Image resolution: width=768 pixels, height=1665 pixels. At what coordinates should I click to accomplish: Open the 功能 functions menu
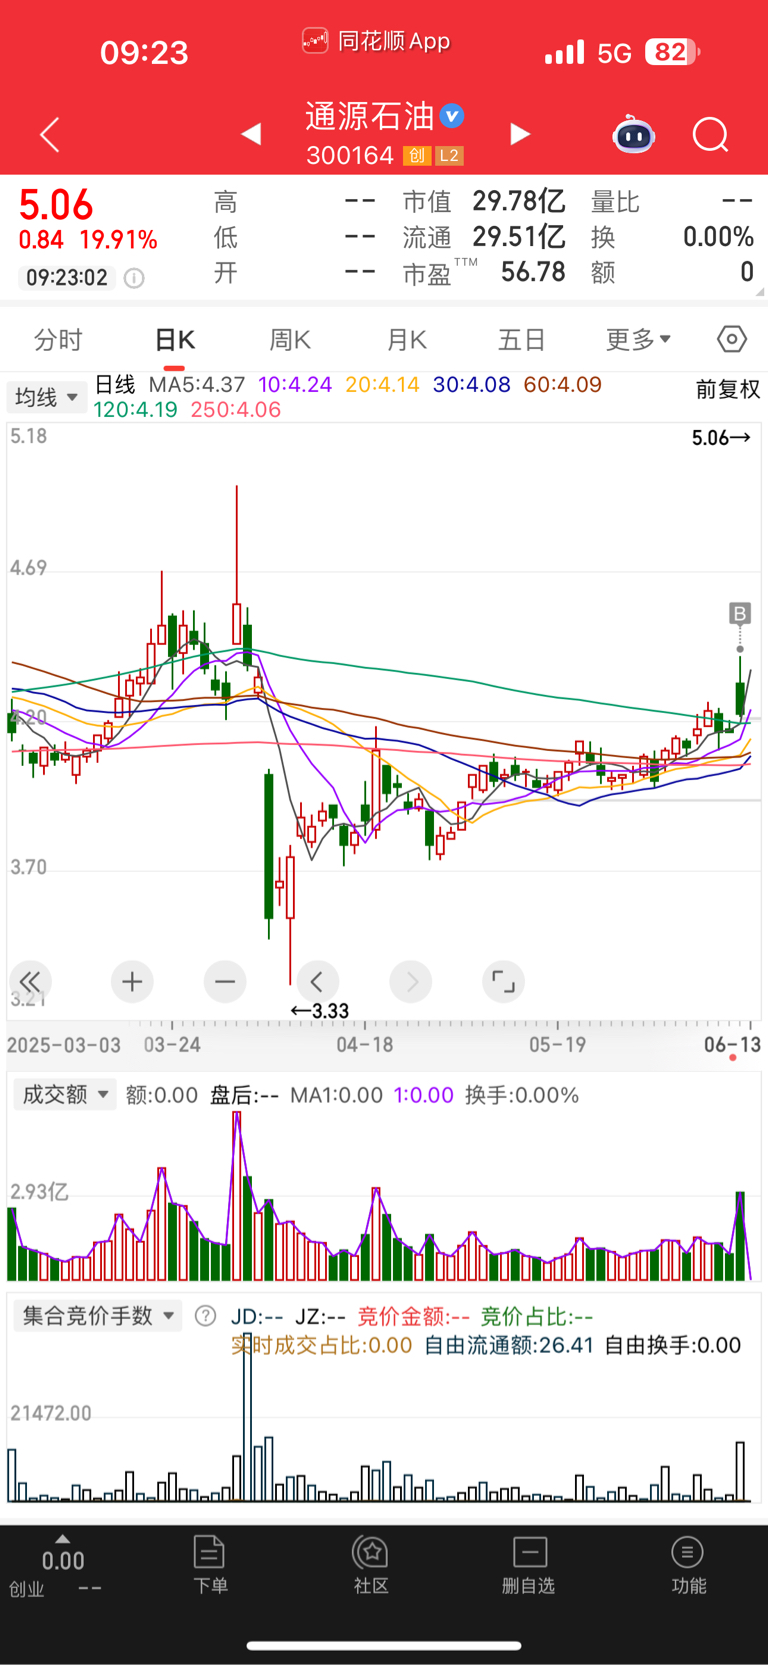688,1565
